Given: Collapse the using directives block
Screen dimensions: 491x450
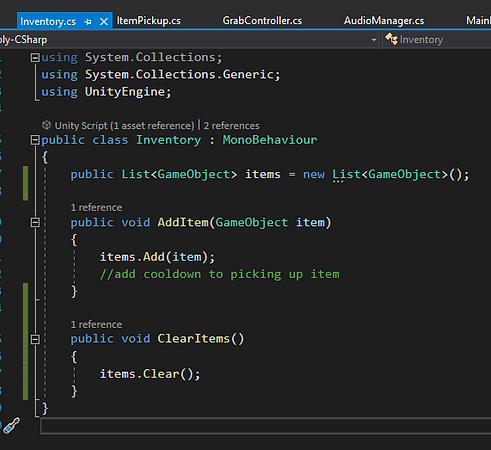Looking at the screenshot, I should click(35, 58).
